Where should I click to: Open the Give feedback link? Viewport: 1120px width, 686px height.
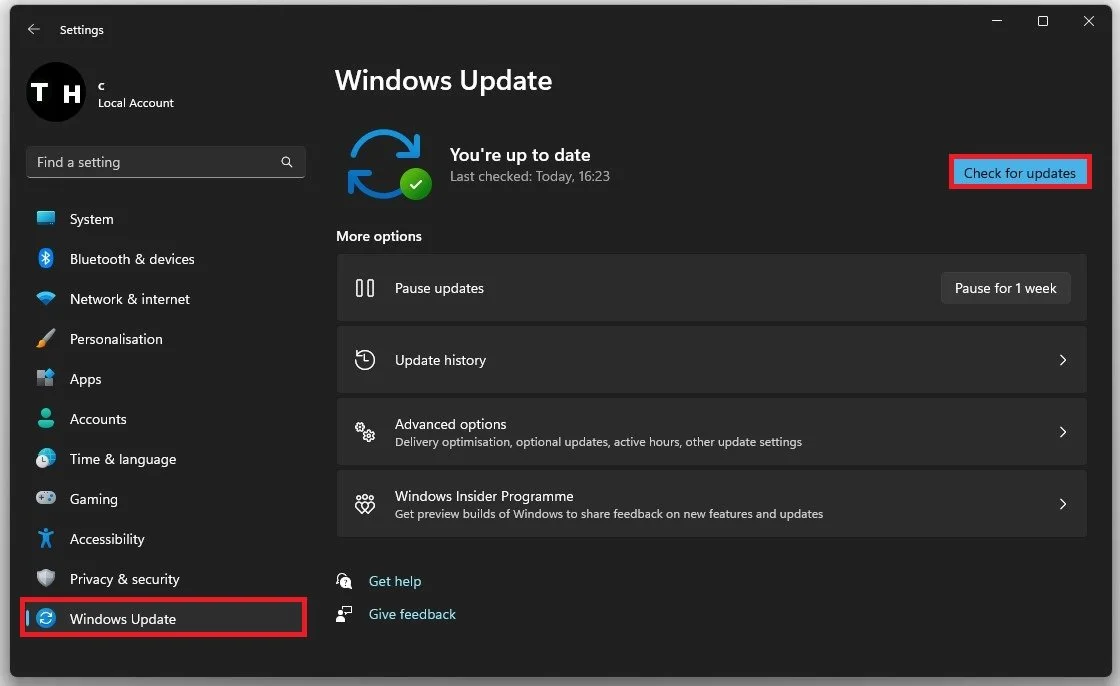412,614
